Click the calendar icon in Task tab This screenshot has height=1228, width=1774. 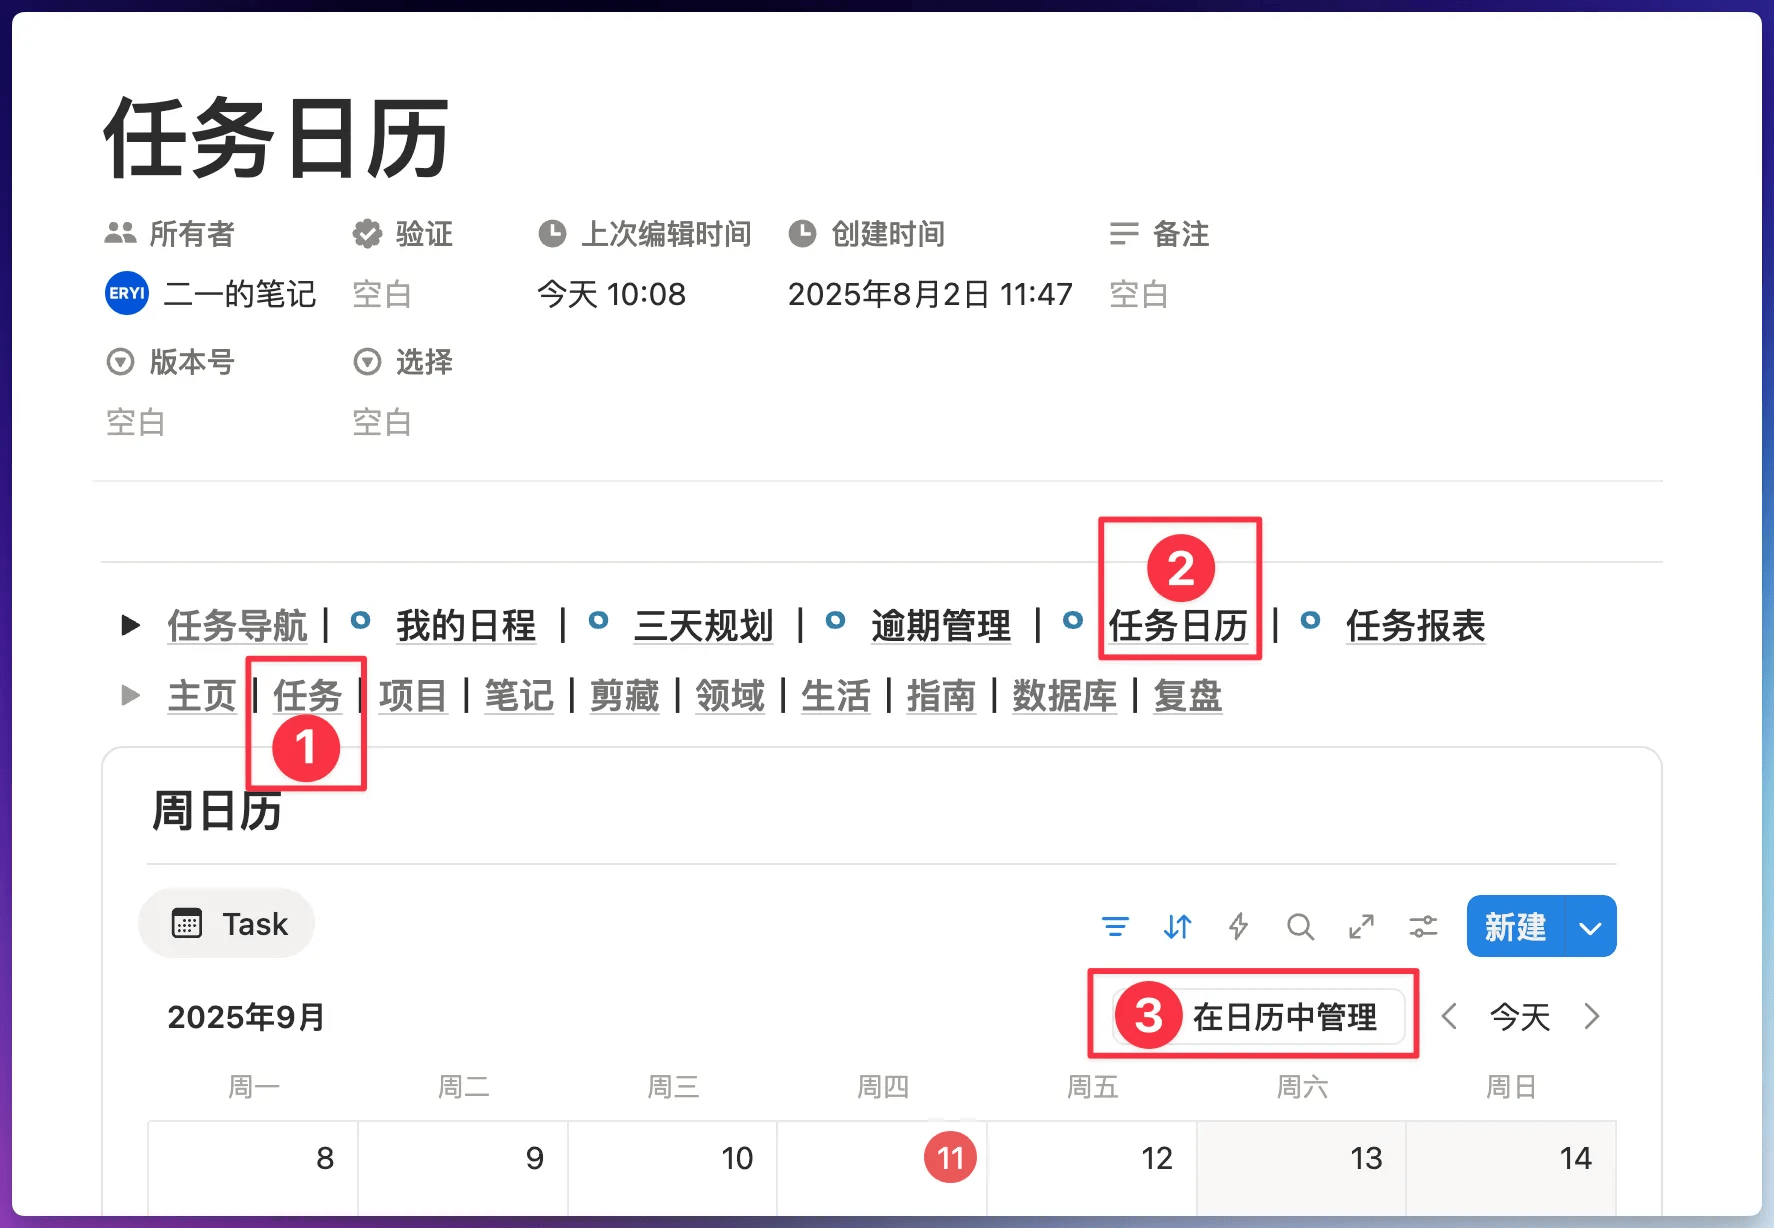click(x=187, y=923)
